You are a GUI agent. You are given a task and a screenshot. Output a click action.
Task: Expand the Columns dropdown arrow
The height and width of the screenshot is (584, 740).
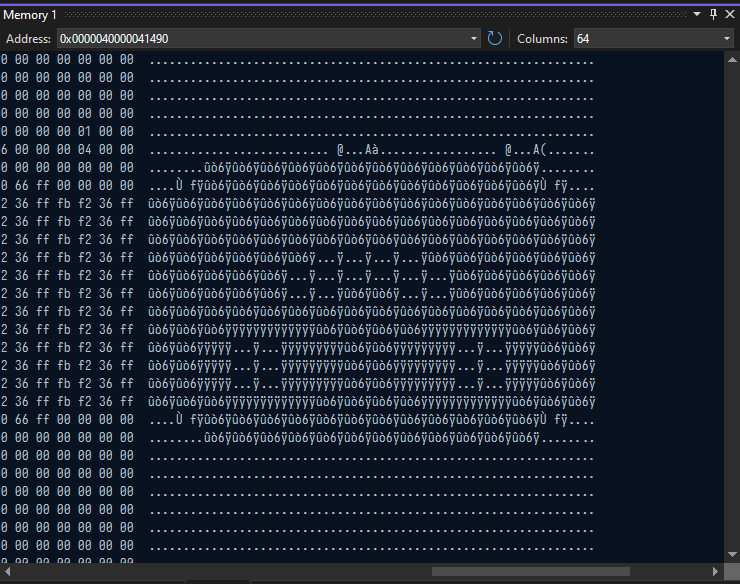(x=726, y=39)
